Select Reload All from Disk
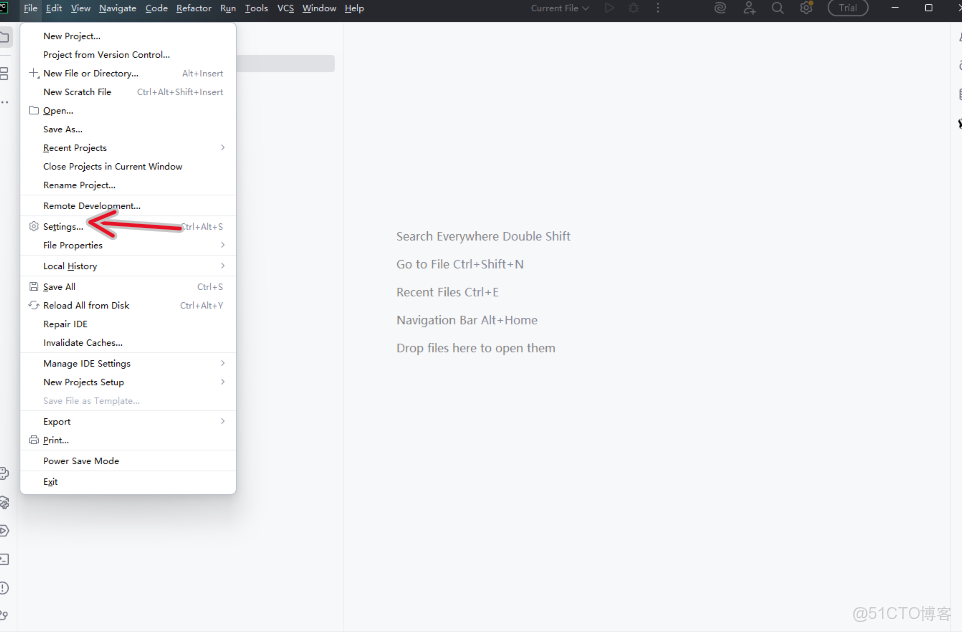The image size is (962, 632). pos(128,306)
